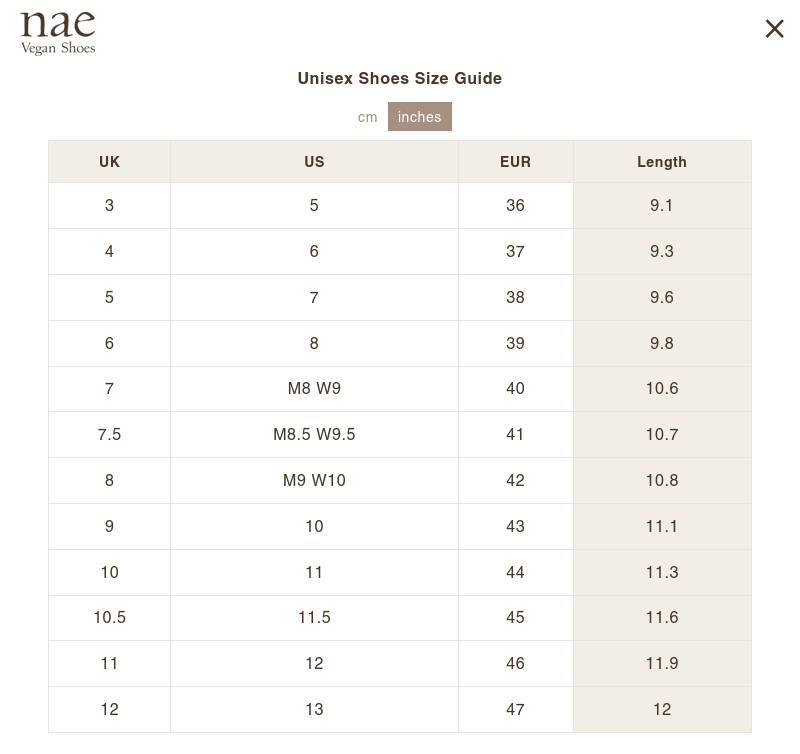Switch units to cm

coord(368,117)
